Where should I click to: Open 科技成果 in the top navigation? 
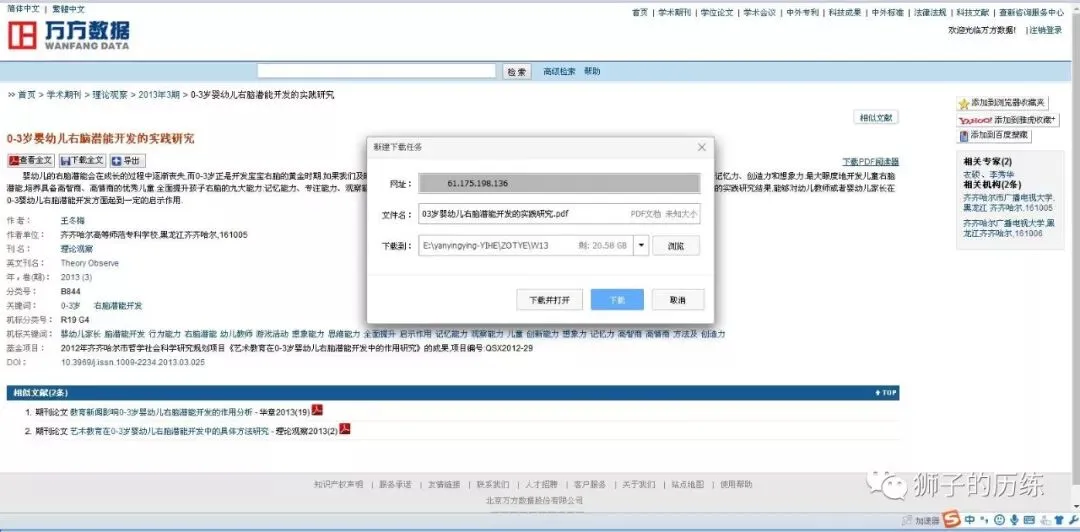click(x=844, y=12)
